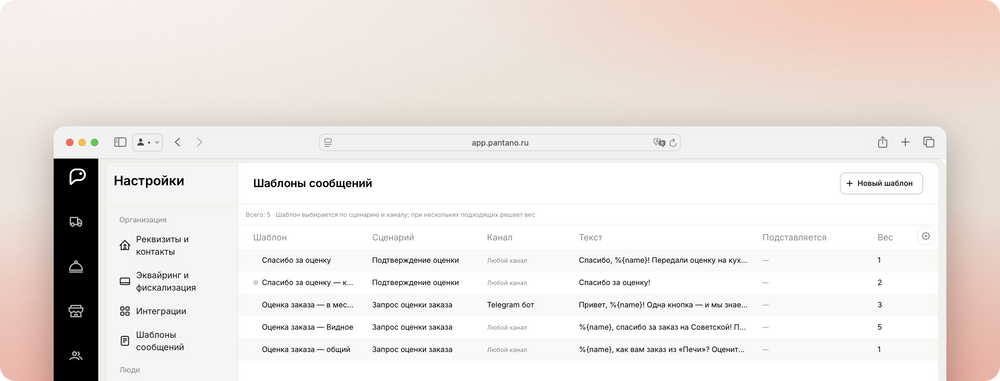Open the template row starting Спасибо за оценку — к…
1000x381 pixels.
pyautogui.click(x=307, y=282)
